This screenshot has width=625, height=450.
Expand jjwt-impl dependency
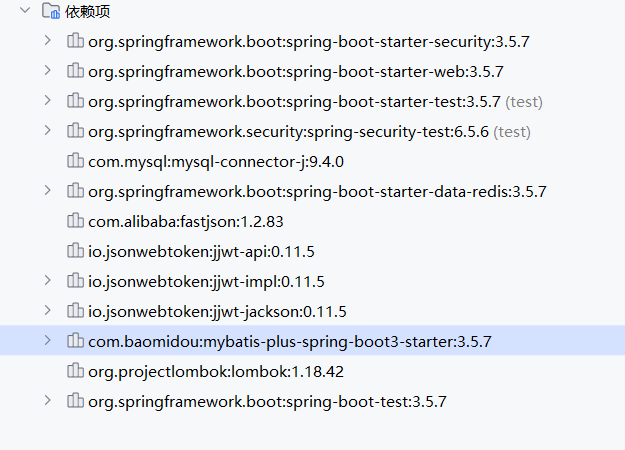click(47, 280)
